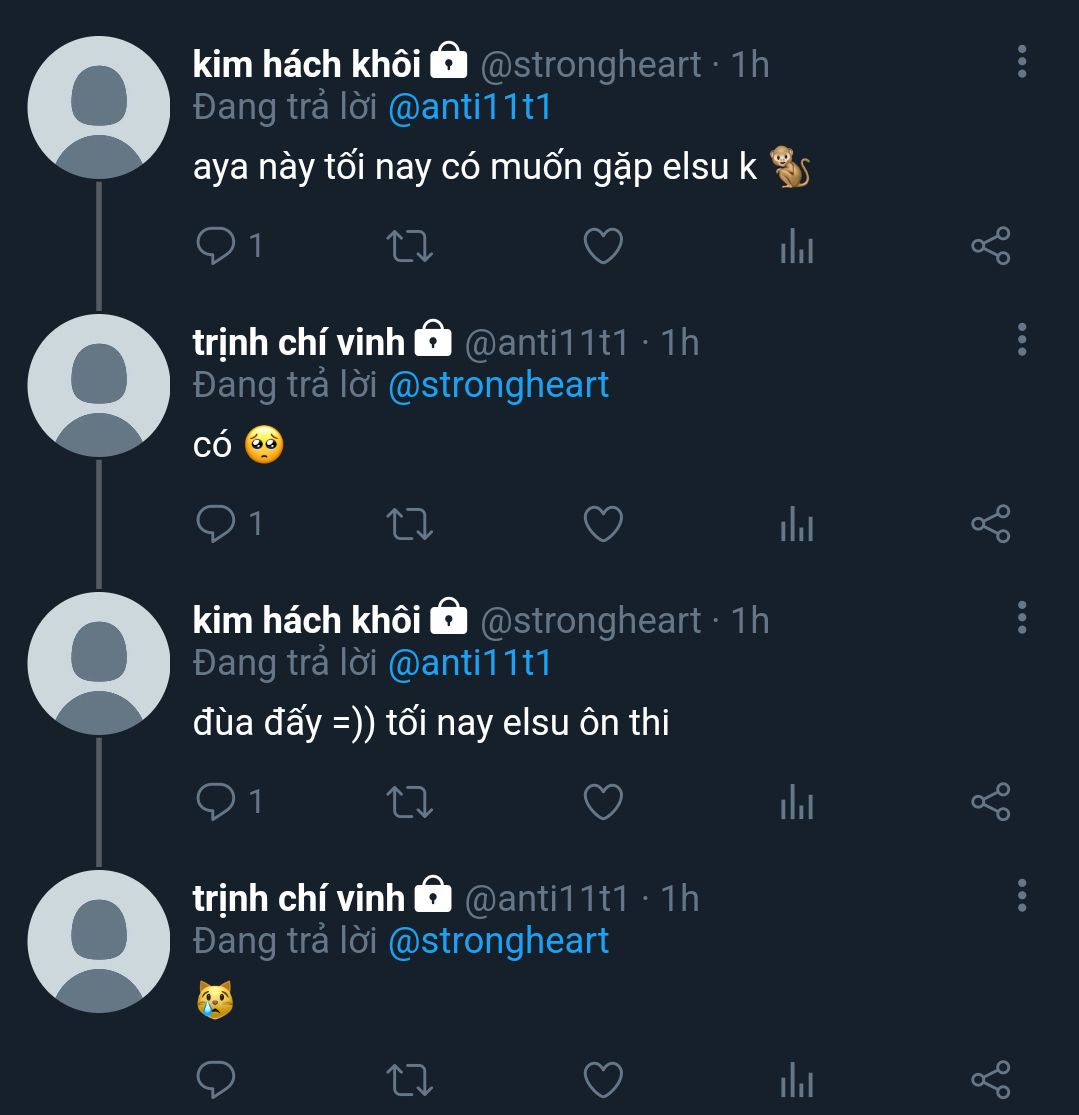The width and height of the screenshot is (1079, 1115).
Task: Open kim hách khôi profile avatar at top
Action: tap(98, 107)
